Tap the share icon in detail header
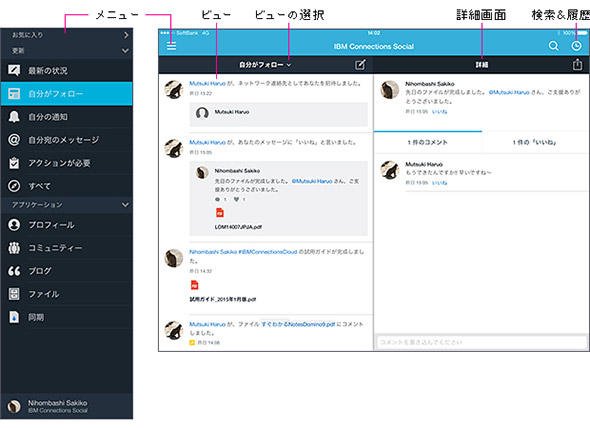The height and width of the screenshot is (428, 590). tap(577, 64)
